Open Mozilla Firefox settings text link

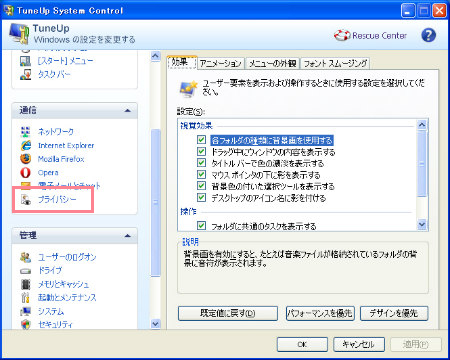tap(61, 159)
